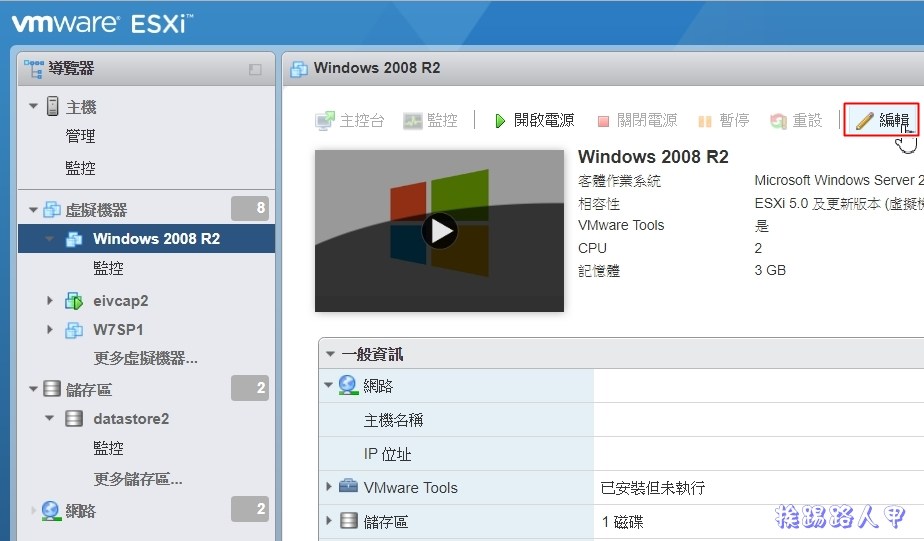Select W7SP1 virtual machine

(x=118, y=330)
